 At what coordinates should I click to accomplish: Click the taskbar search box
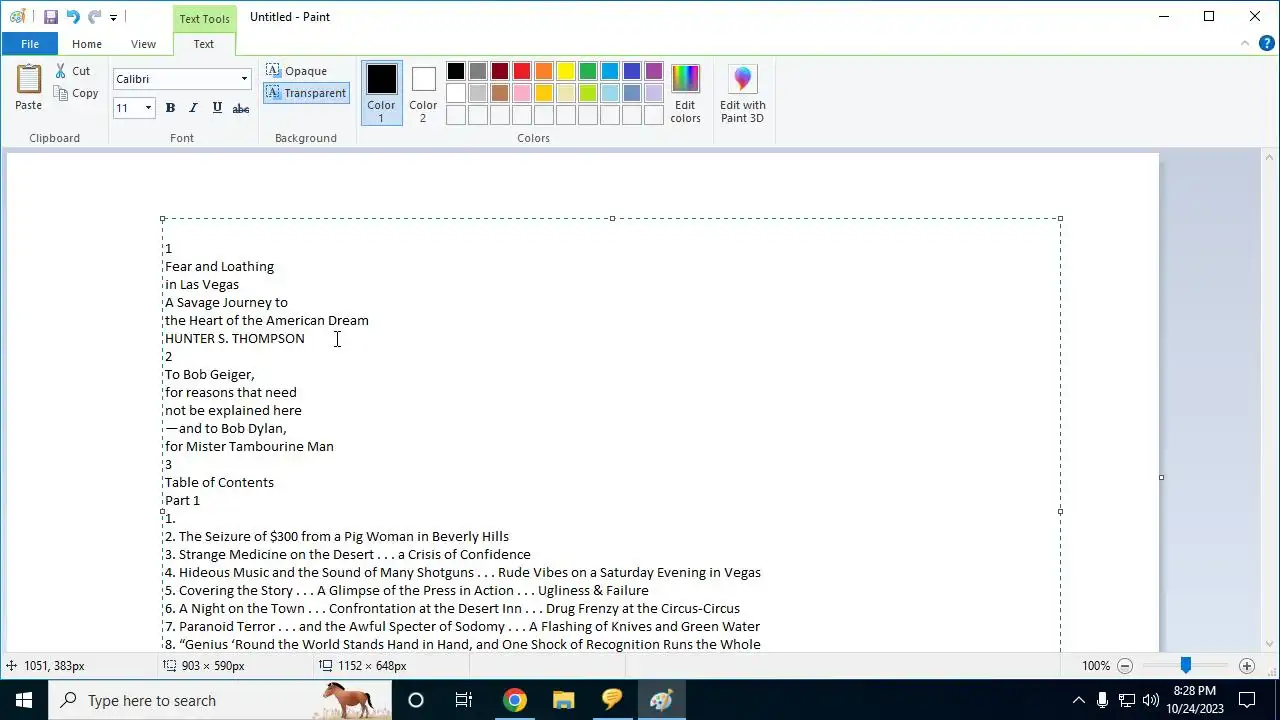tap(220, 700)
